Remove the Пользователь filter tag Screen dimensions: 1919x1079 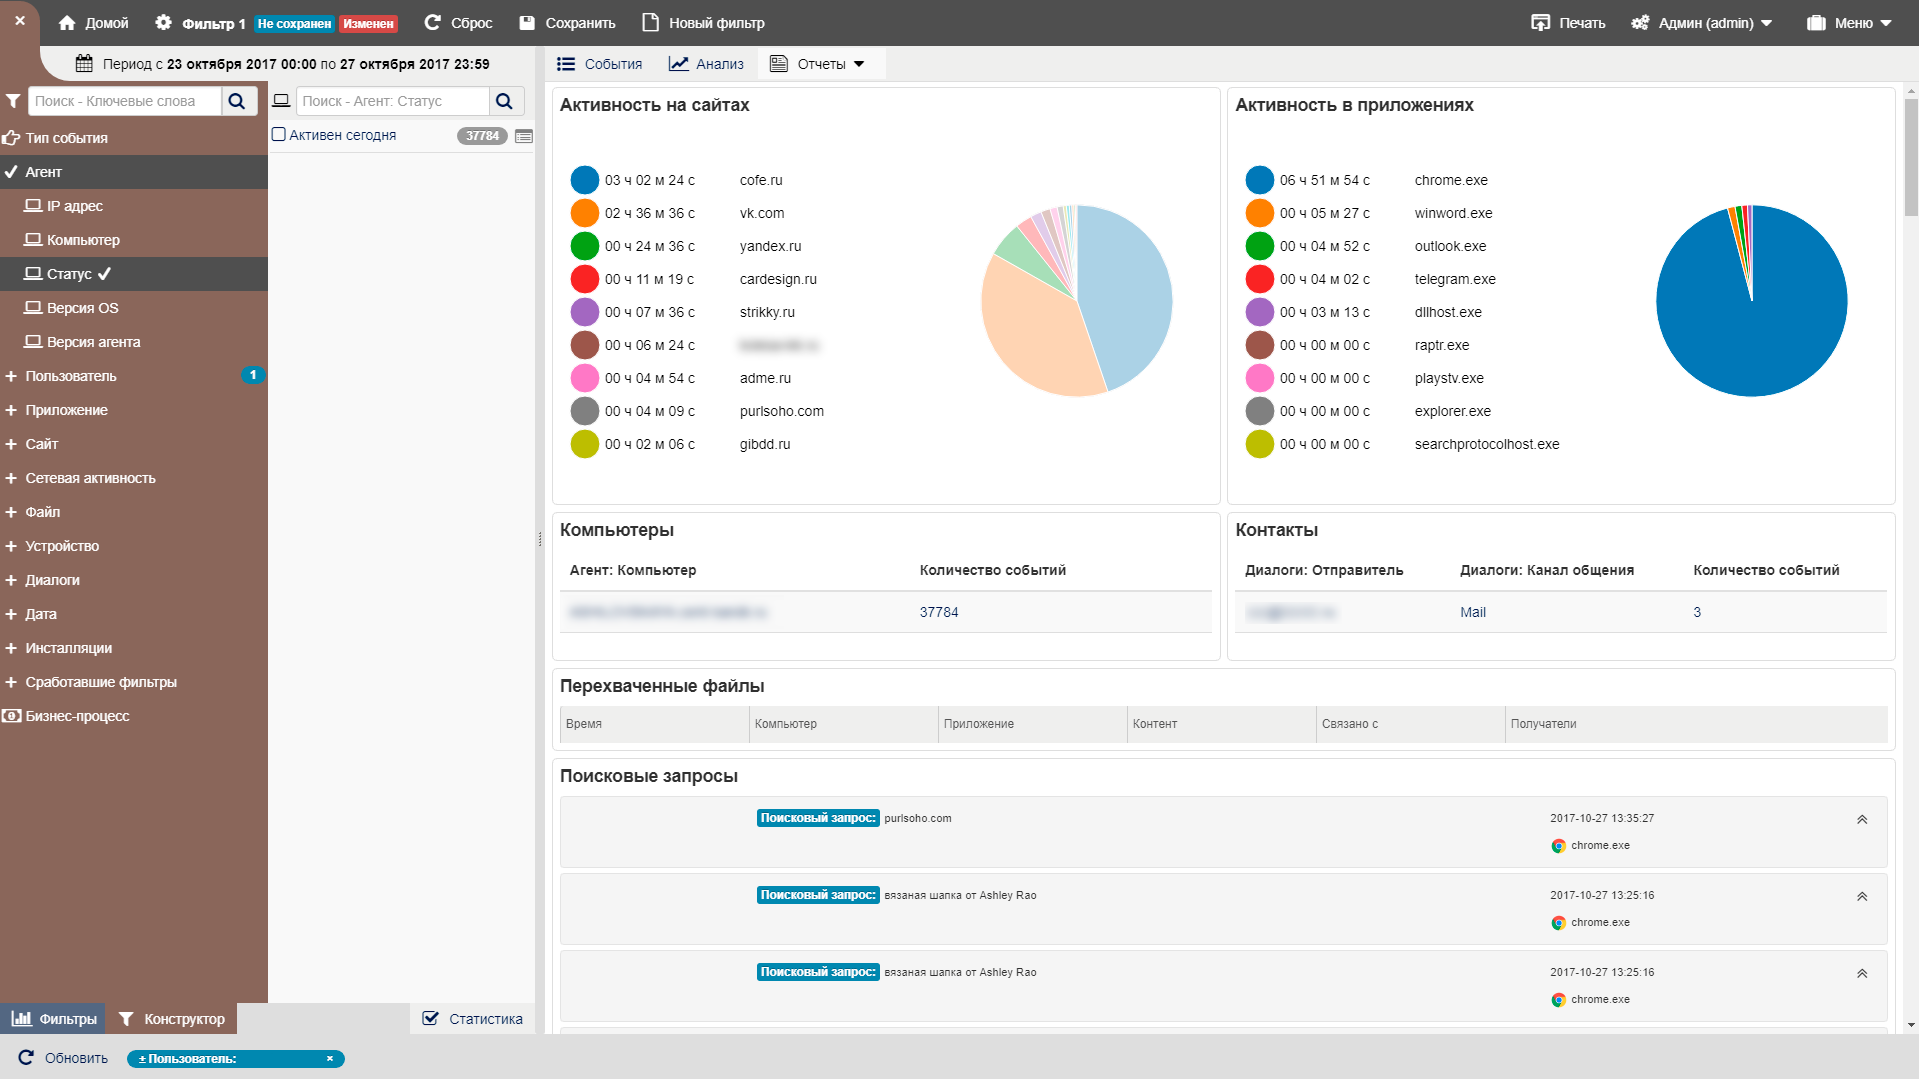330,1059
